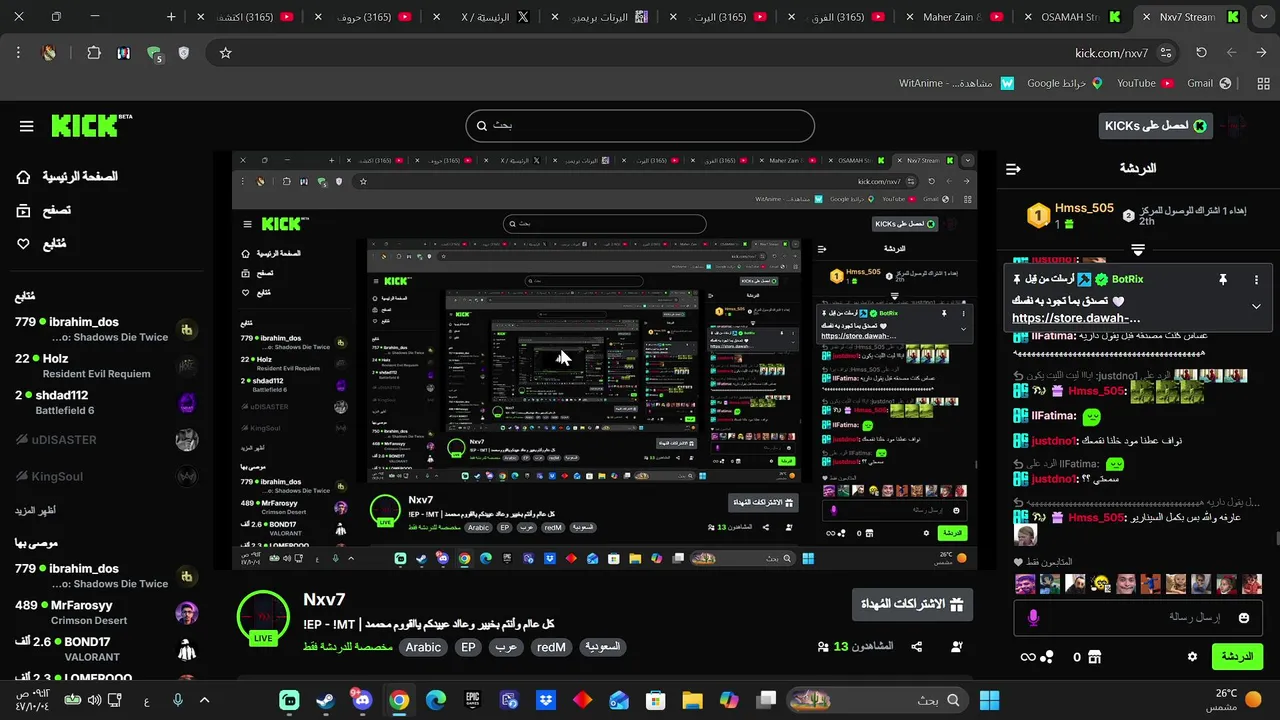Open Steam from the taskbar

325,700
